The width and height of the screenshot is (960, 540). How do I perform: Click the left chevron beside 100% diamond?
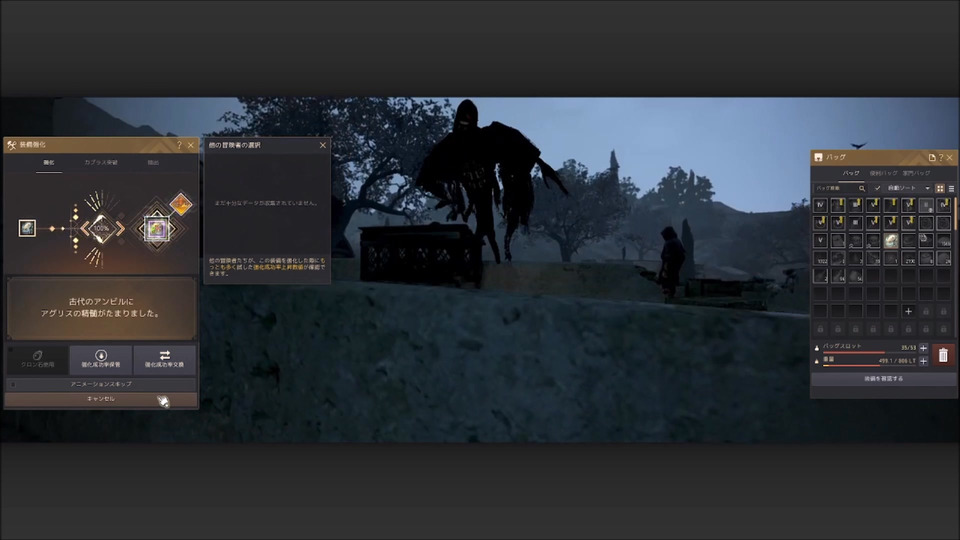84,229
